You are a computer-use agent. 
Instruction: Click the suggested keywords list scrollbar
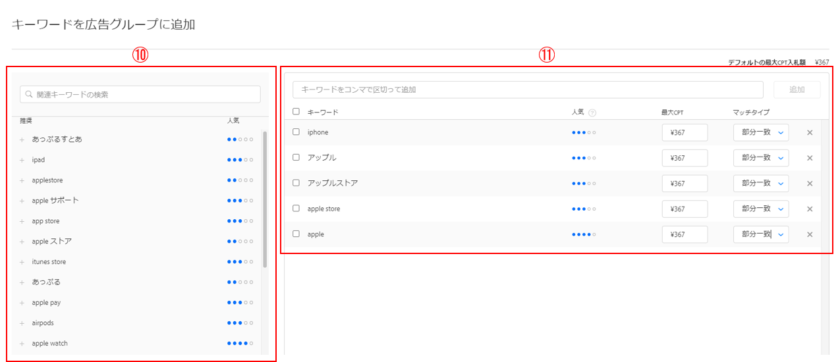(265, 199)
